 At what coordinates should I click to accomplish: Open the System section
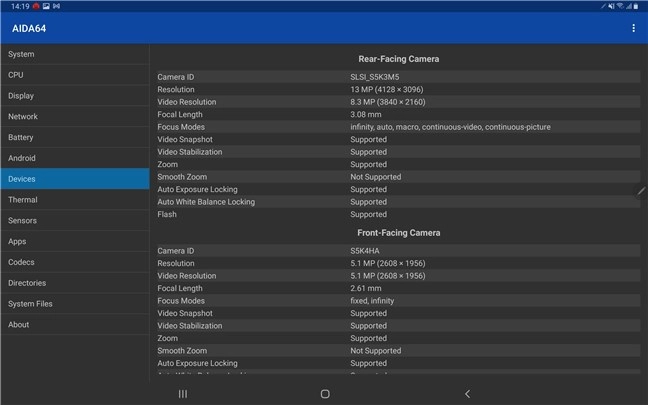coord(75,54)
